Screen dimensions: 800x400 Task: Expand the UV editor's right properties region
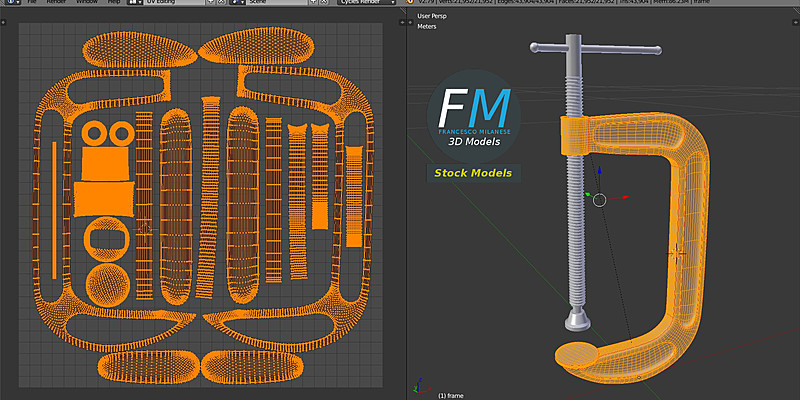coord(403,22)
